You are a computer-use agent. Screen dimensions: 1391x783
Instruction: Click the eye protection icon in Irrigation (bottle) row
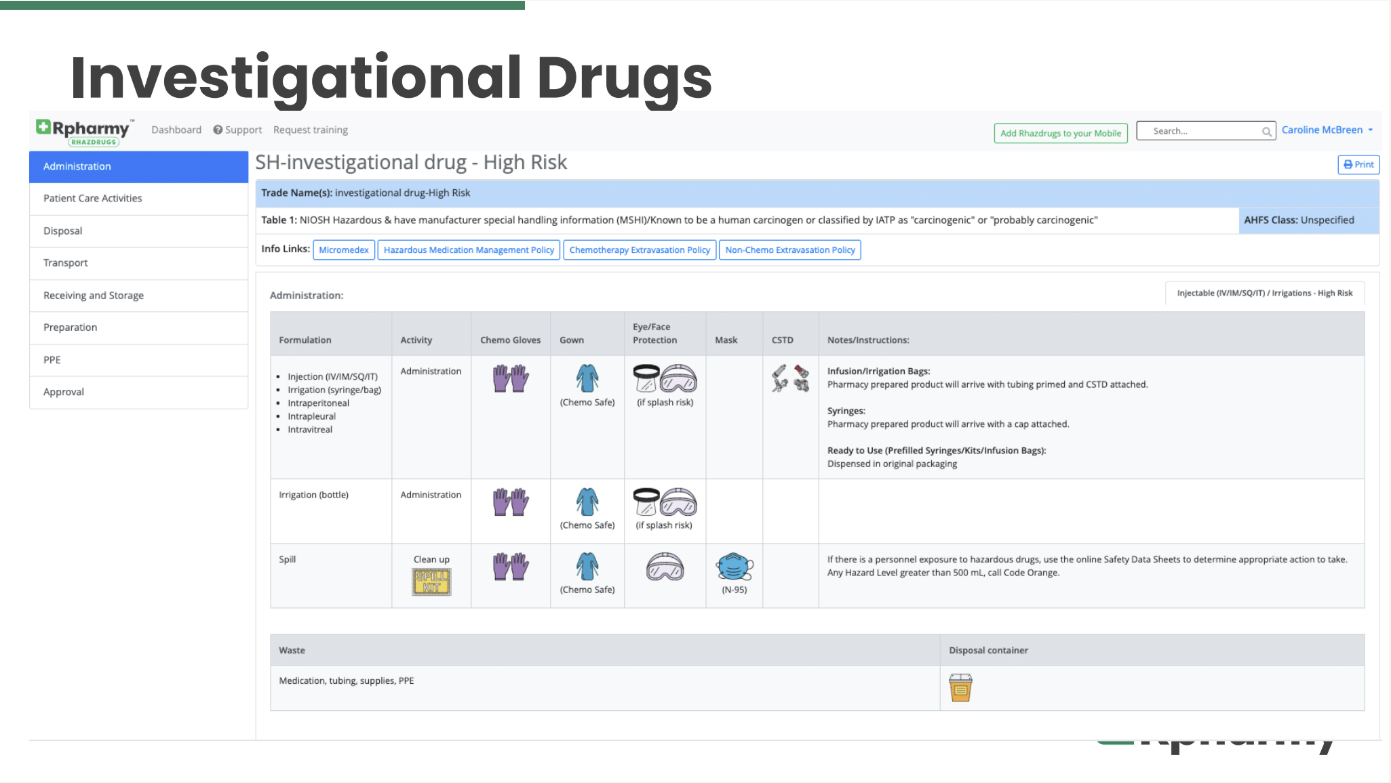tap(665, 502)
